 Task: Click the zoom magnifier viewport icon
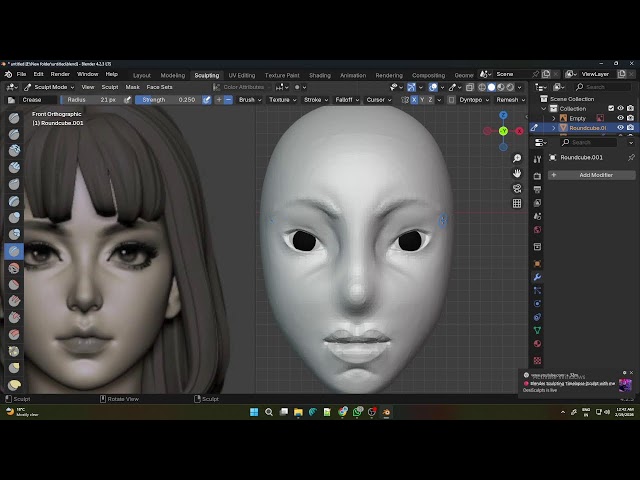coord(517,158)
